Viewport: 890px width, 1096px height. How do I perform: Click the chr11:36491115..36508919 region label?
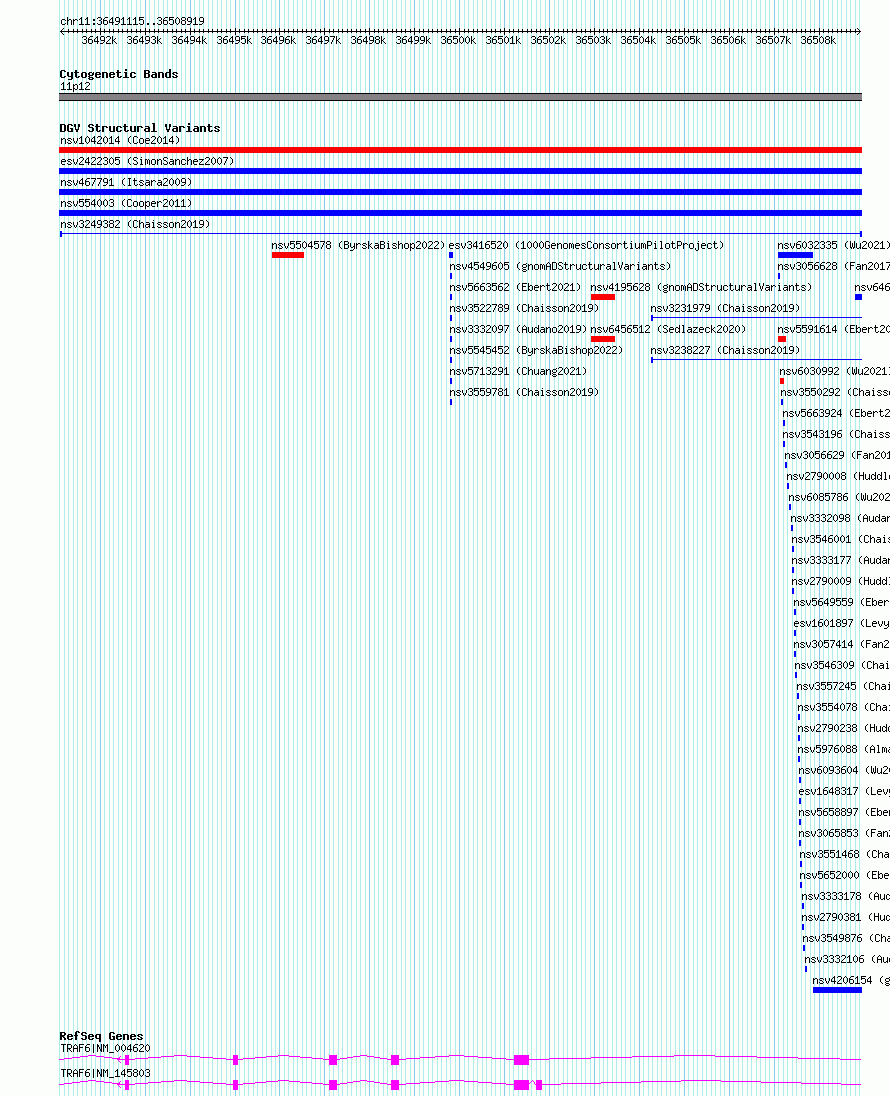point(132,22)
